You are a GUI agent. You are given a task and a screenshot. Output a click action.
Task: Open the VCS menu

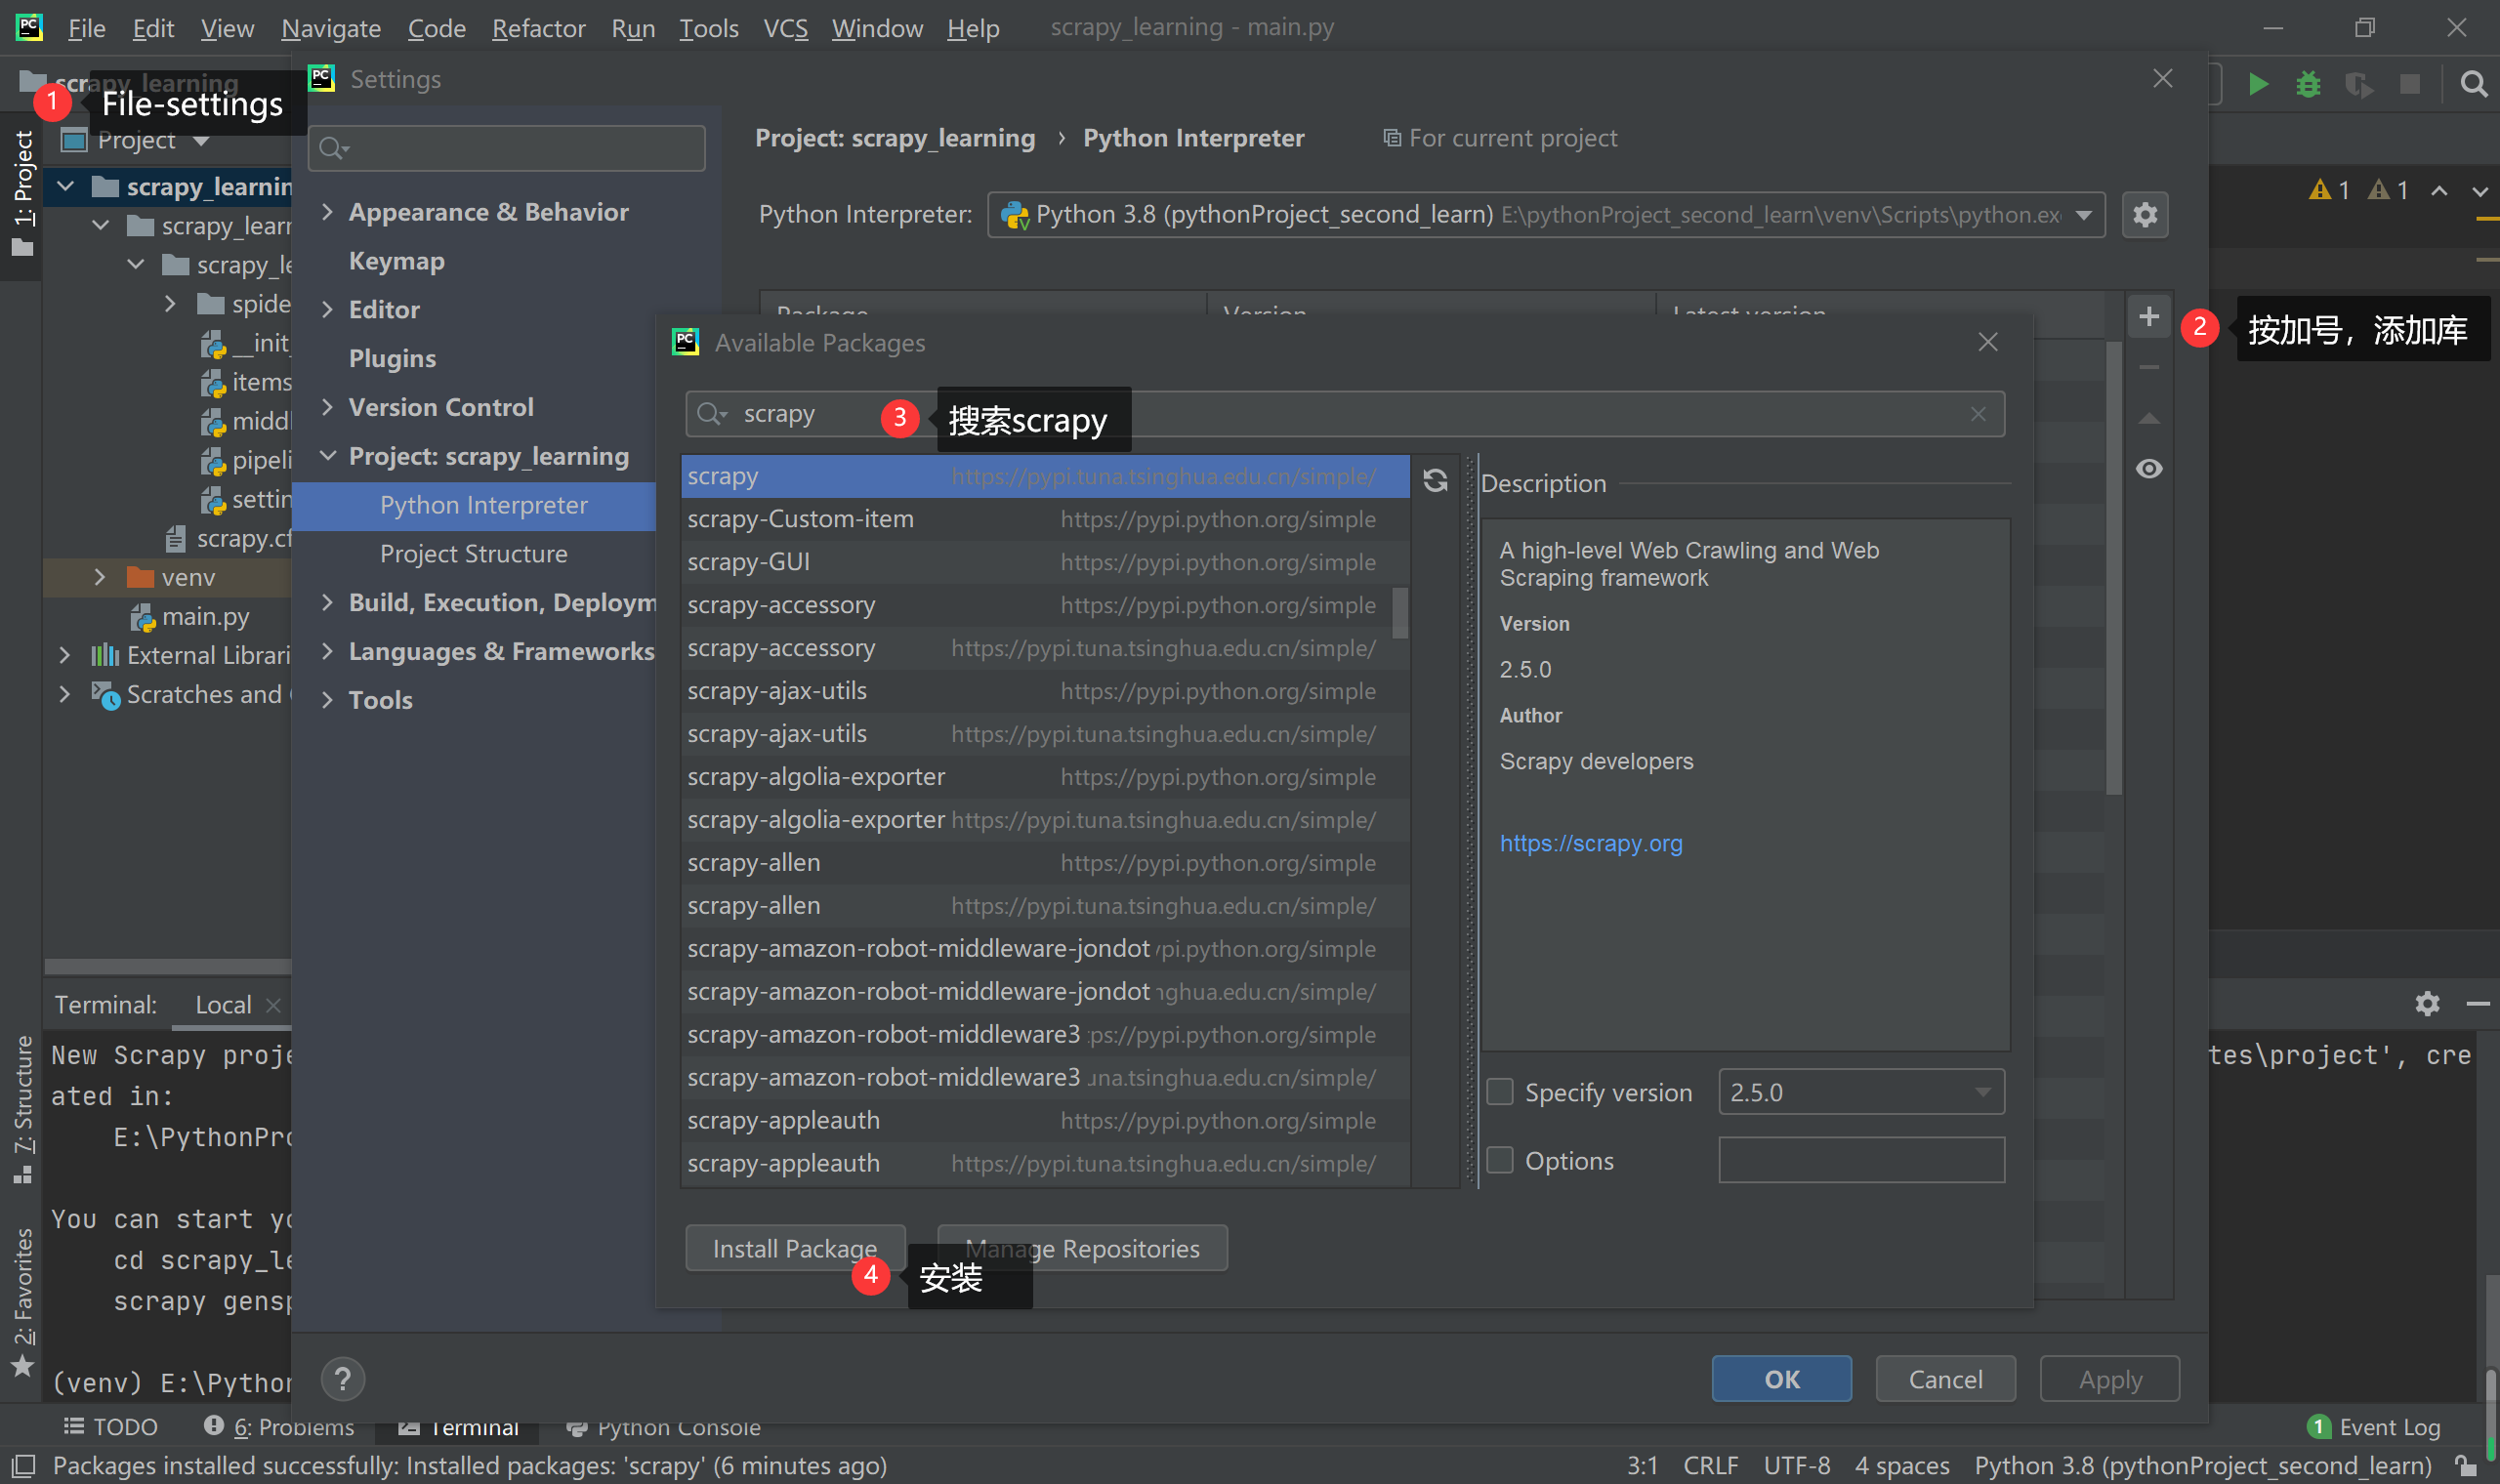(x=786, y=28)
